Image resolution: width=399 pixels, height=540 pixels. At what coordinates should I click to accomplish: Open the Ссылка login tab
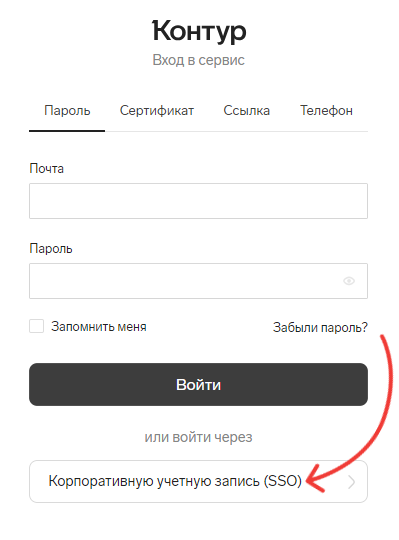point(246,111)
